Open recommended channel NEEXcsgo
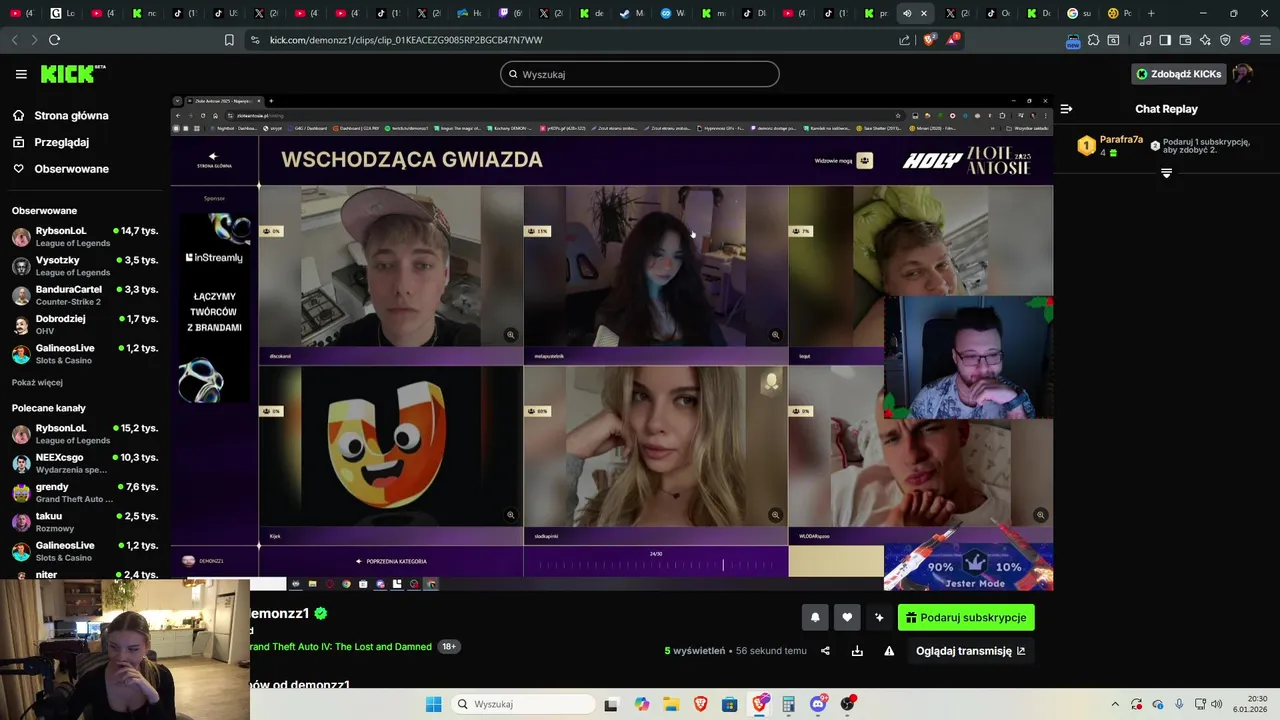The image size is (1280, 720). [85, 463]
